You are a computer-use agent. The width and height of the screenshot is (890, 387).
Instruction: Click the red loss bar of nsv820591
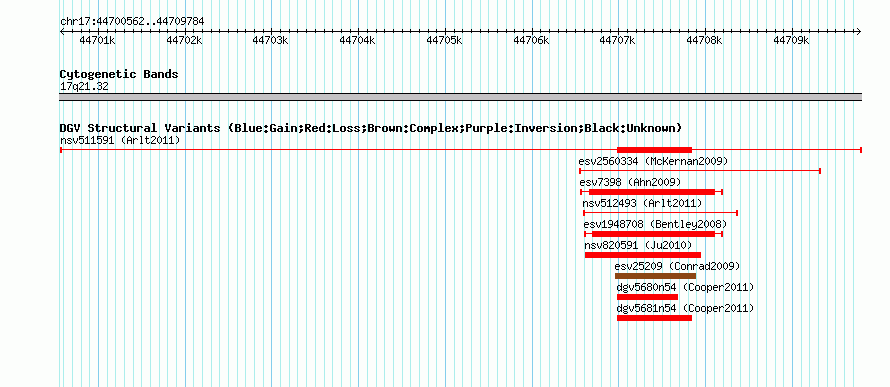tap(643, 255)
